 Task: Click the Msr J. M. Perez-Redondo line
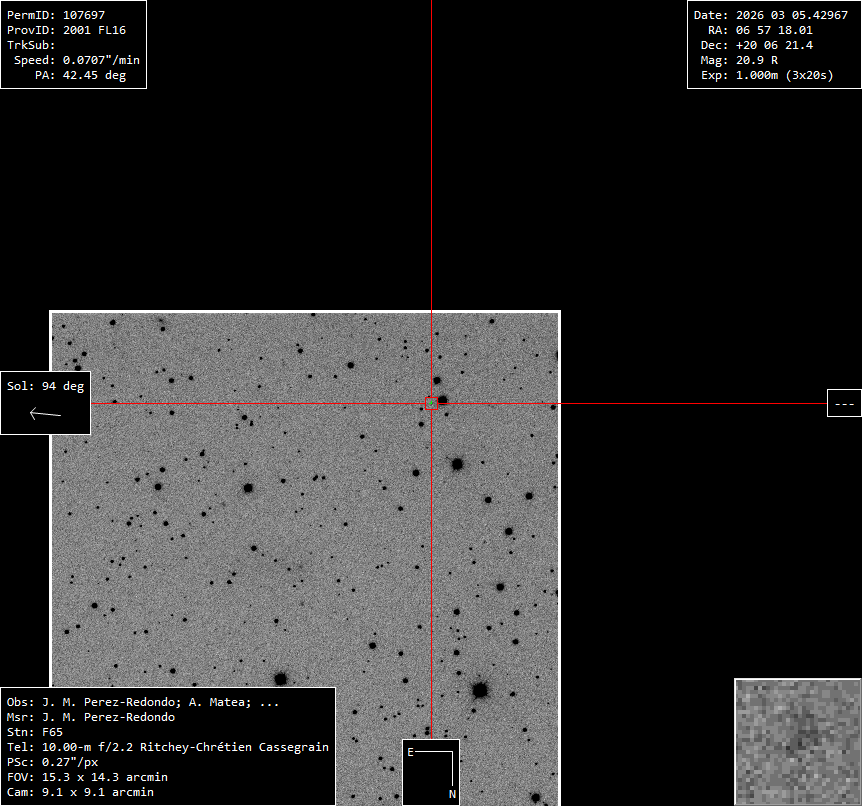[108, 717]
